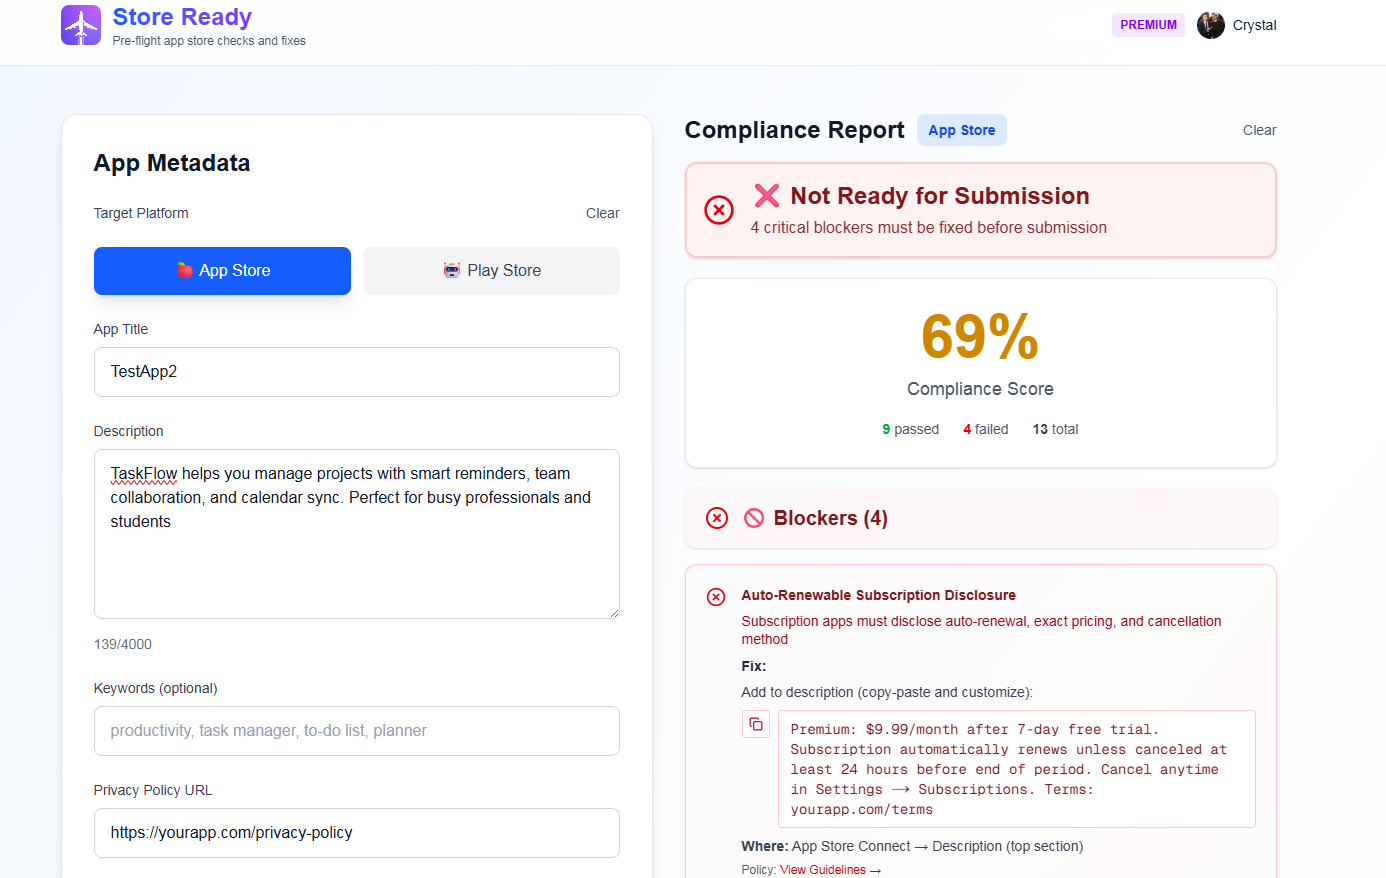1386x878 pixels.
Task: Click the Store Ready airplane logo icon
Action: tap(80, 24)
